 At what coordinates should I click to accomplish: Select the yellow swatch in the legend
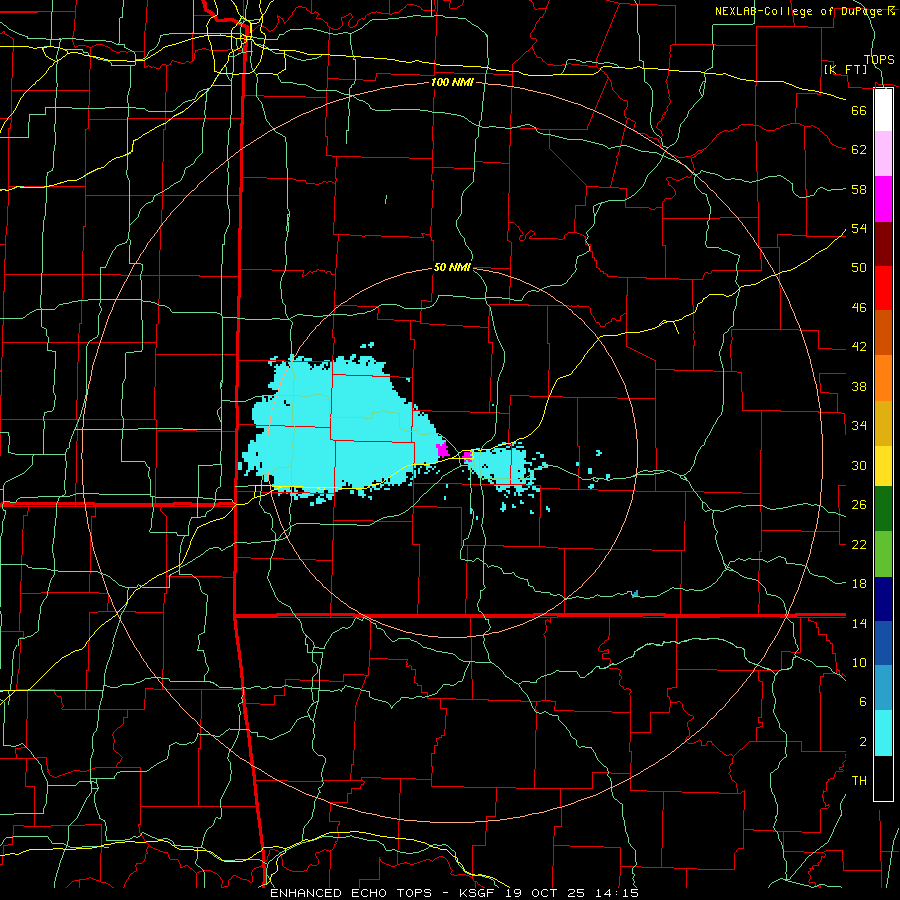[x=883, y=466]
